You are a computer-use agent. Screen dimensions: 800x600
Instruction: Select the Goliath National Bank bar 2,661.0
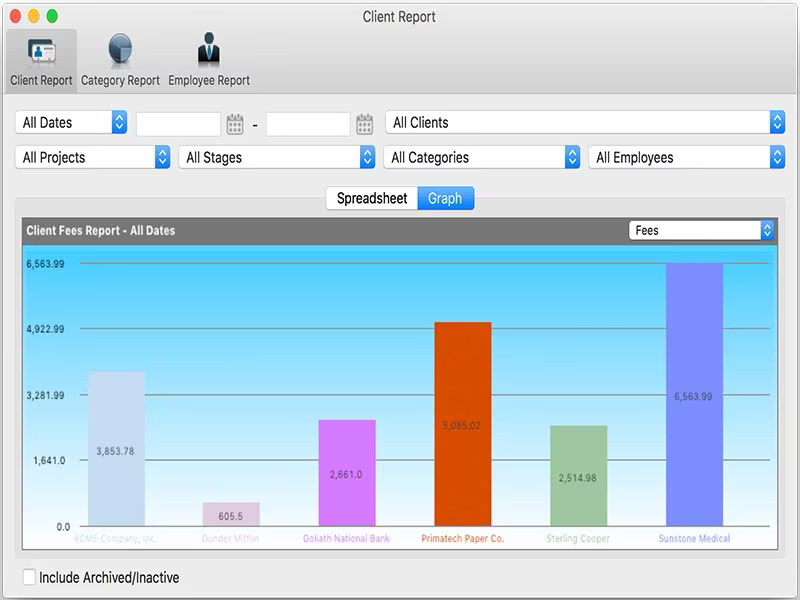pyautogui.click(x=347, y=473)
